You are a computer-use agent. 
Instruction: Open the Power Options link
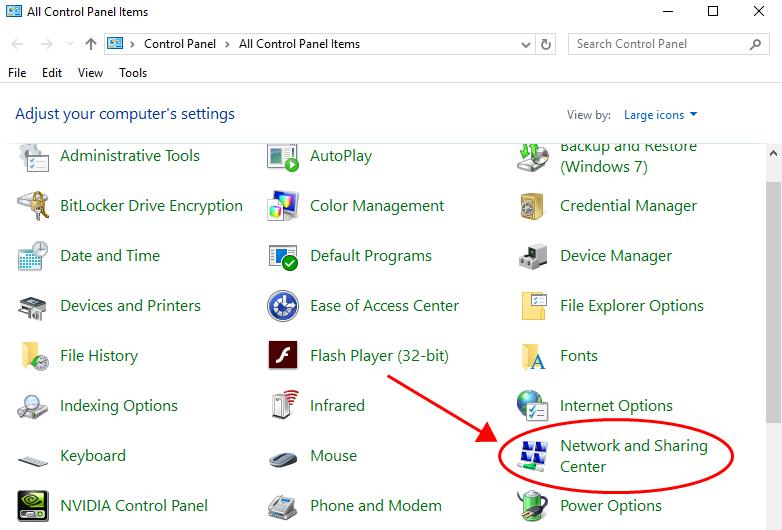click(x=611, y=506)
